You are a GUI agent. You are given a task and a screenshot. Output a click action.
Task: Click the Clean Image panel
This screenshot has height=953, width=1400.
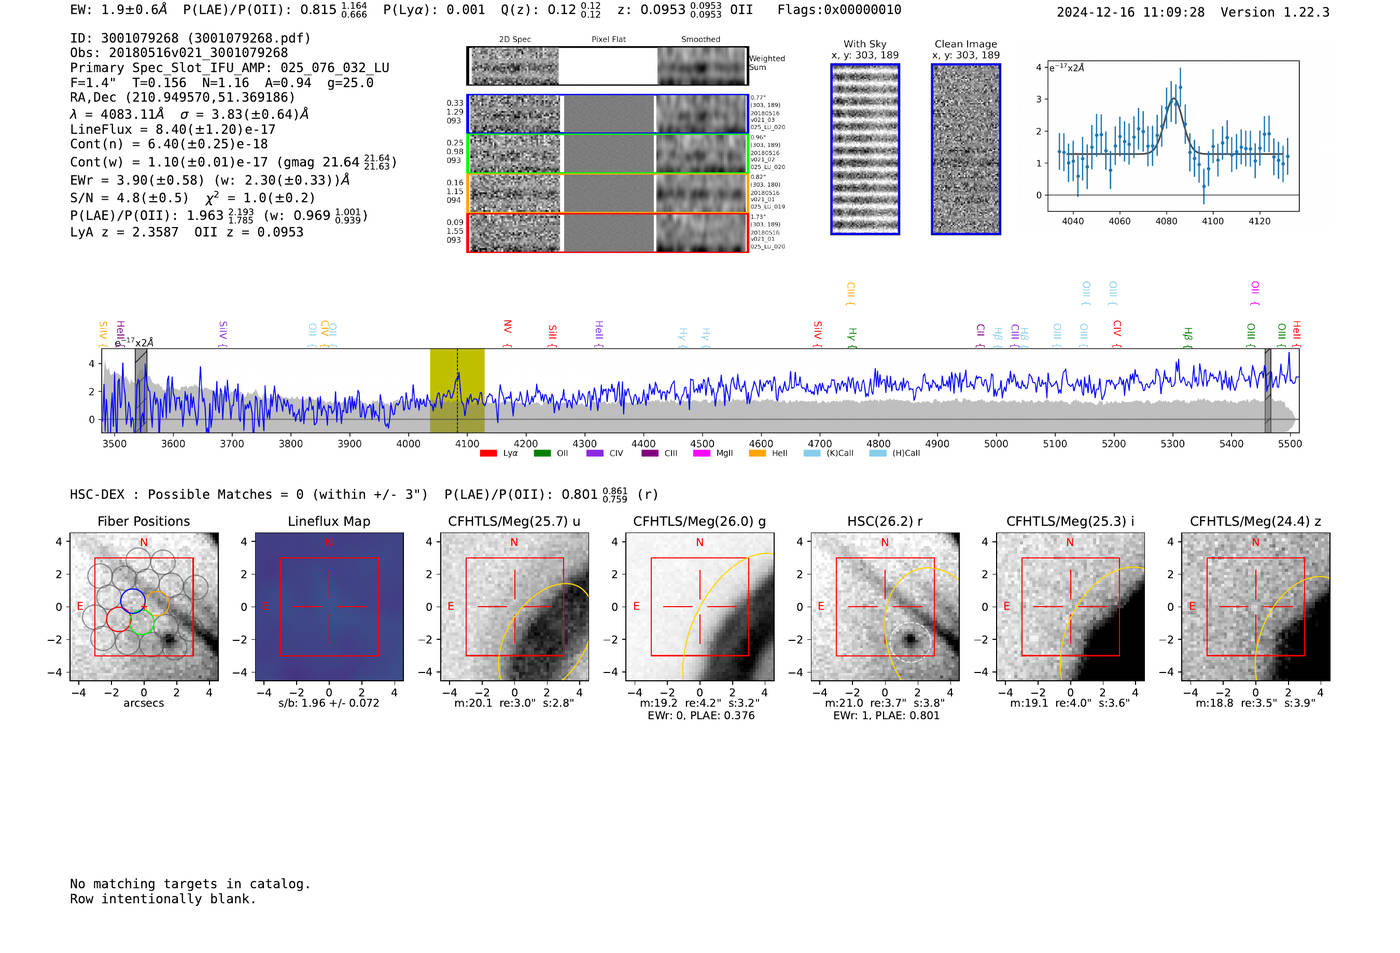click(x=966, y=149)
